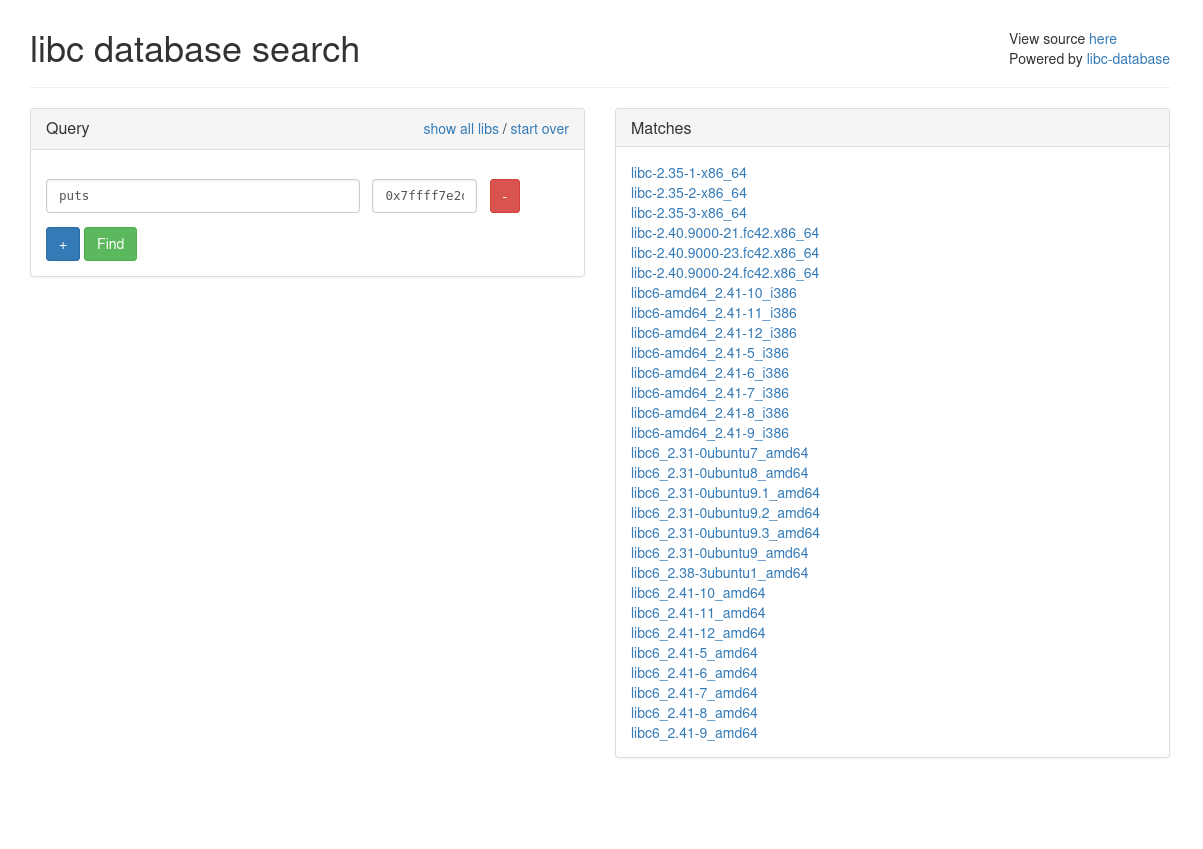Screen dimensions: 1203x849
Task: Select libc6_2.31-0ubuntu9.2_amd64 match
Action: tap(725, 513)
